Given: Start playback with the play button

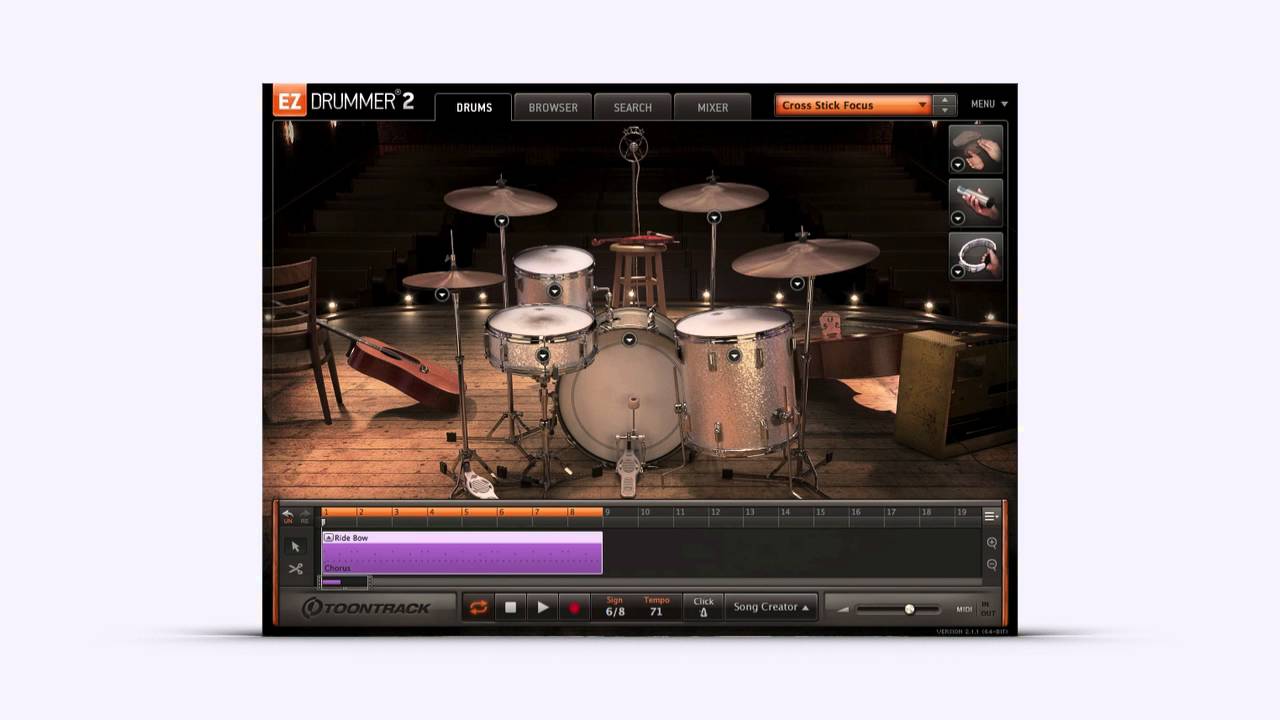Looking at the screenshot, I should [x=543, y=607].
